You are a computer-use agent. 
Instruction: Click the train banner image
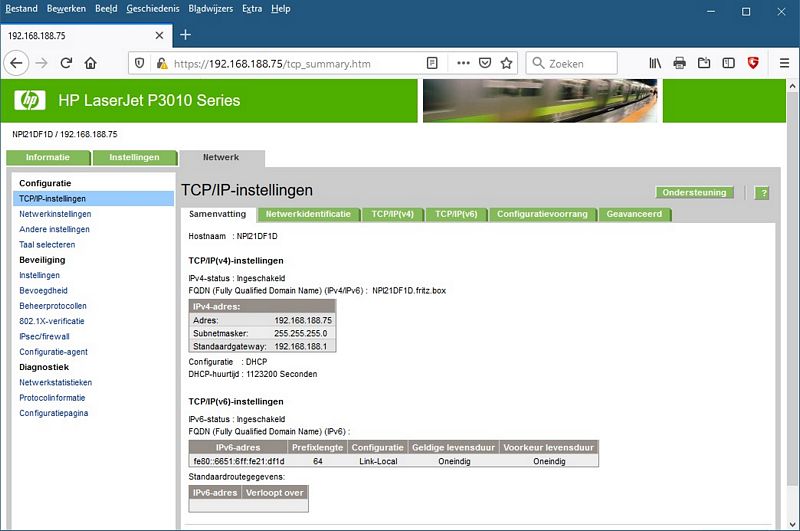[x=540, y=100]
